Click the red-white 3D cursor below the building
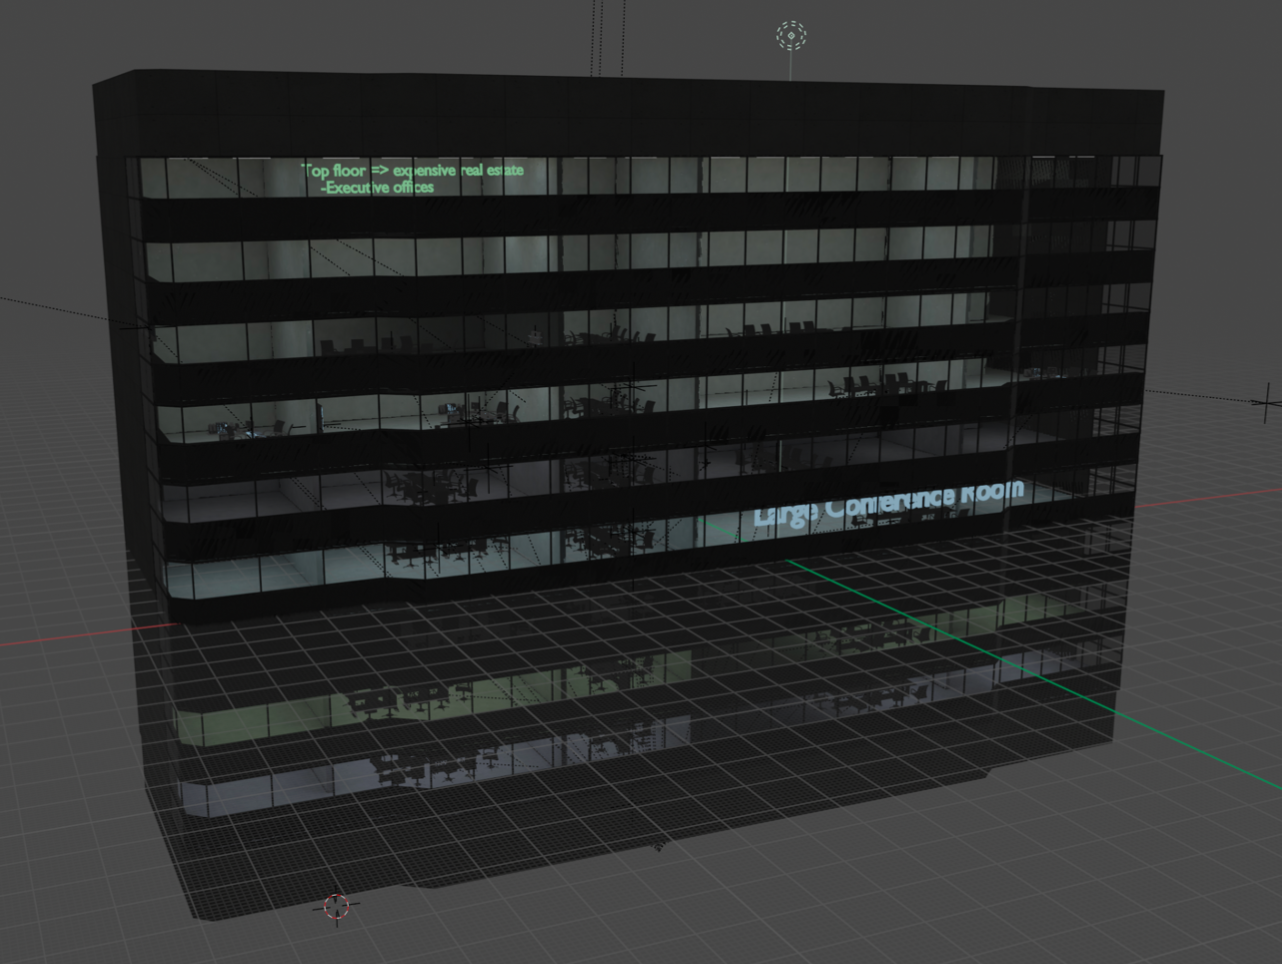The width and height of the screenshot is (1282, 964). pyautogui.click(x=336, y=907)
